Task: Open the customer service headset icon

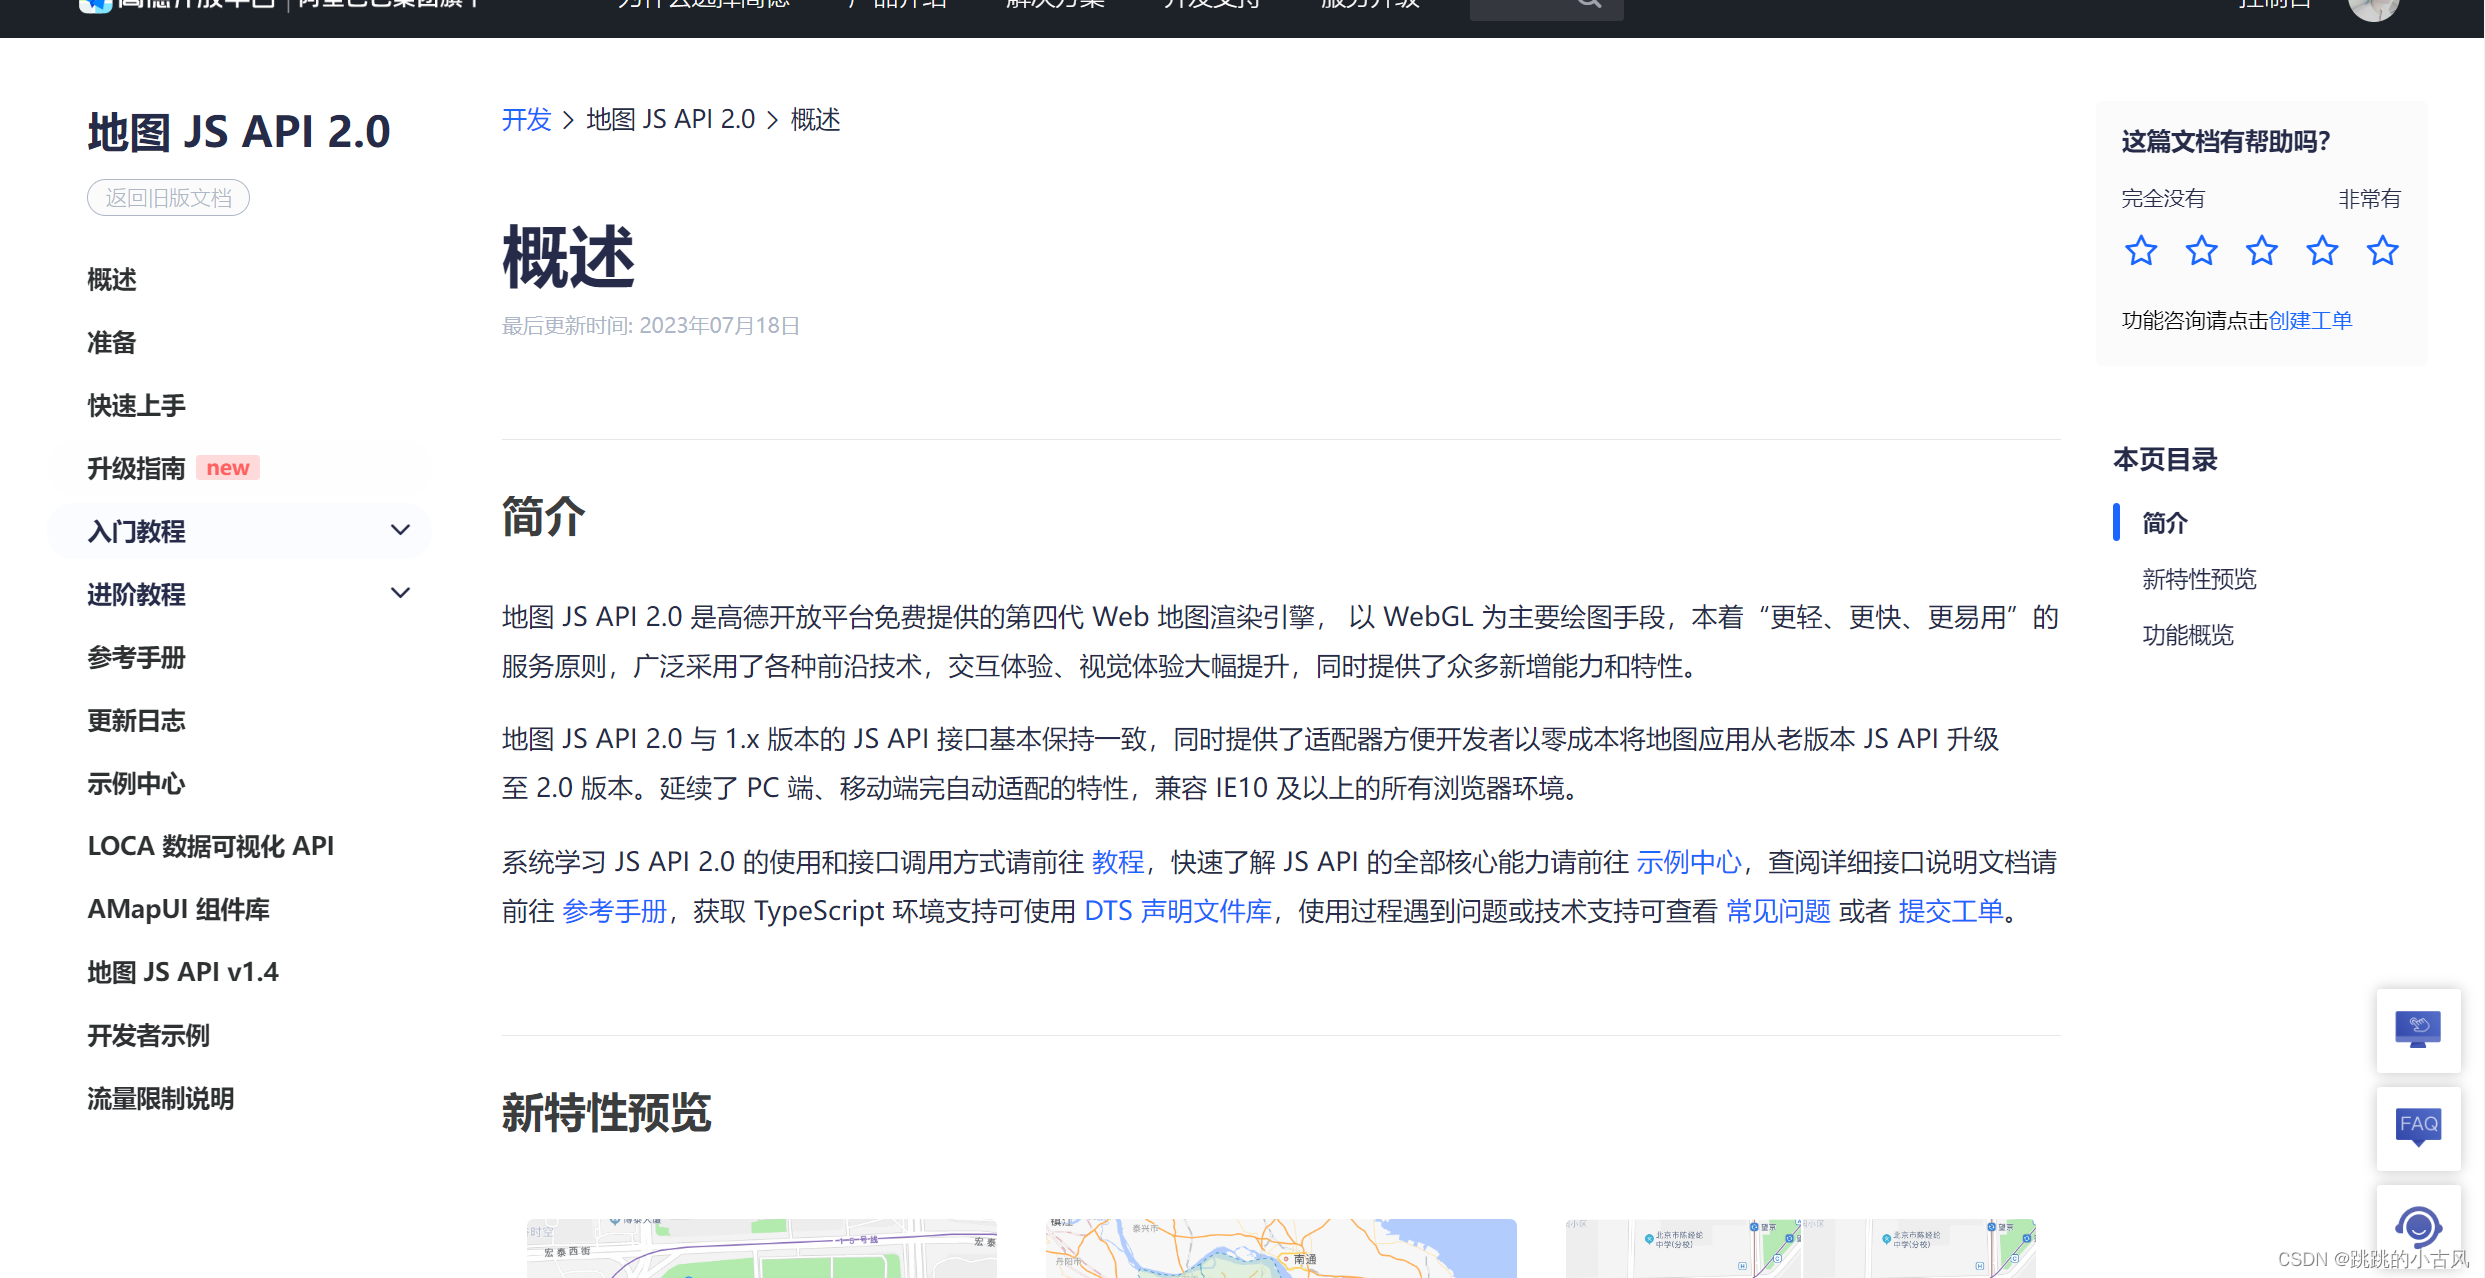Action: (x=2418, y=1225)
